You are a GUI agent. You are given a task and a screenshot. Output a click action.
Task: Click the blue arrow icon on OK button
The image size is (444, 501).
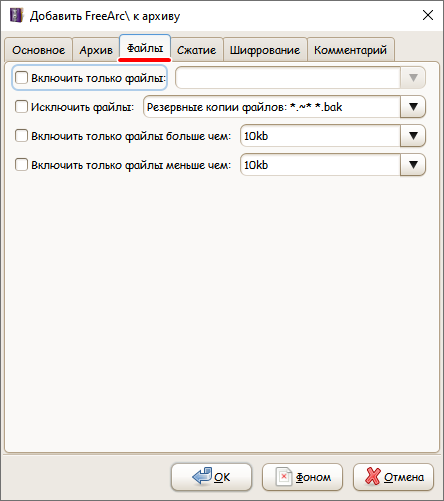tap(202, 476)
